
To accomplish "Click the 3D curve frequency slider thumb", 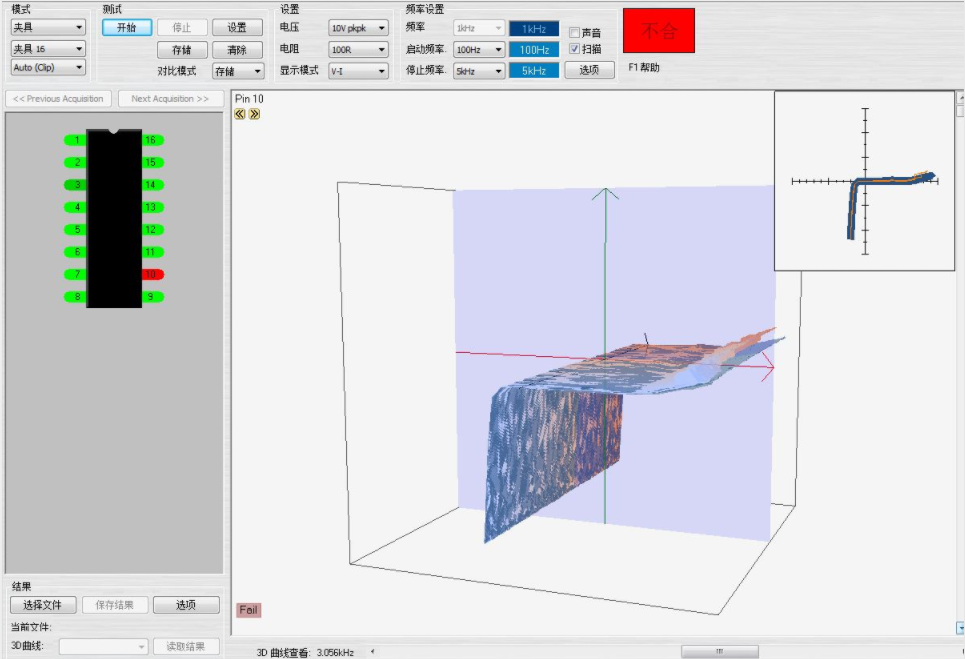I will pyautogui.click(x=719, y=652).
